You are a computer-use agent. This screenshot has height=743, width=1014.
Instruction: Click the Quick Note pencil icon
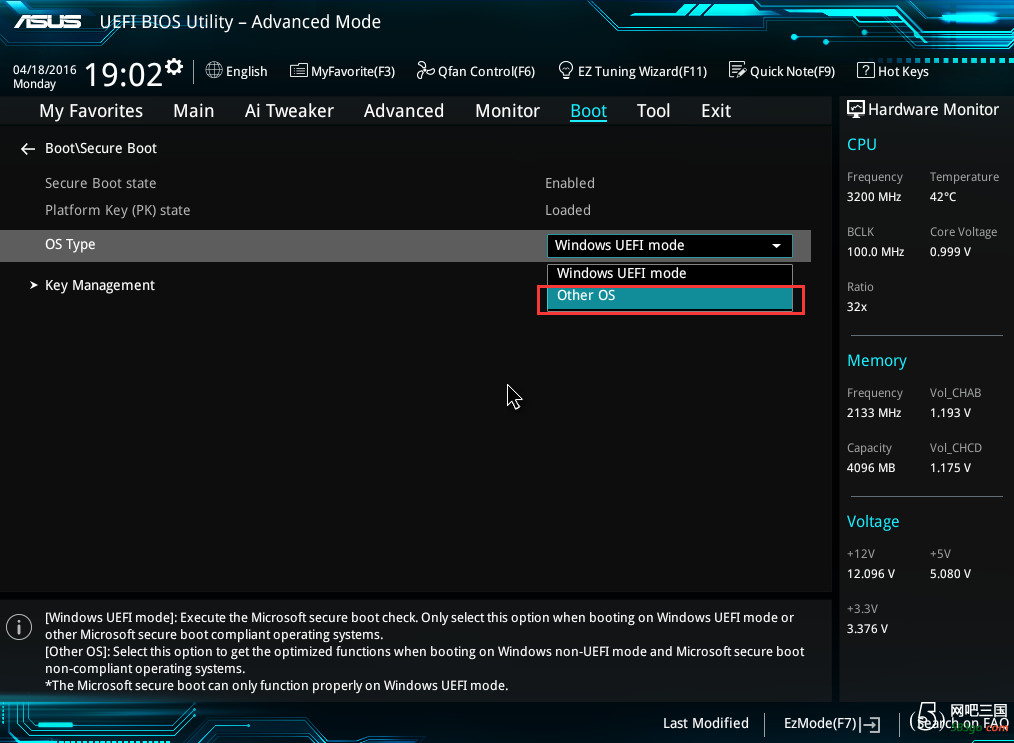tap(737, 70)
